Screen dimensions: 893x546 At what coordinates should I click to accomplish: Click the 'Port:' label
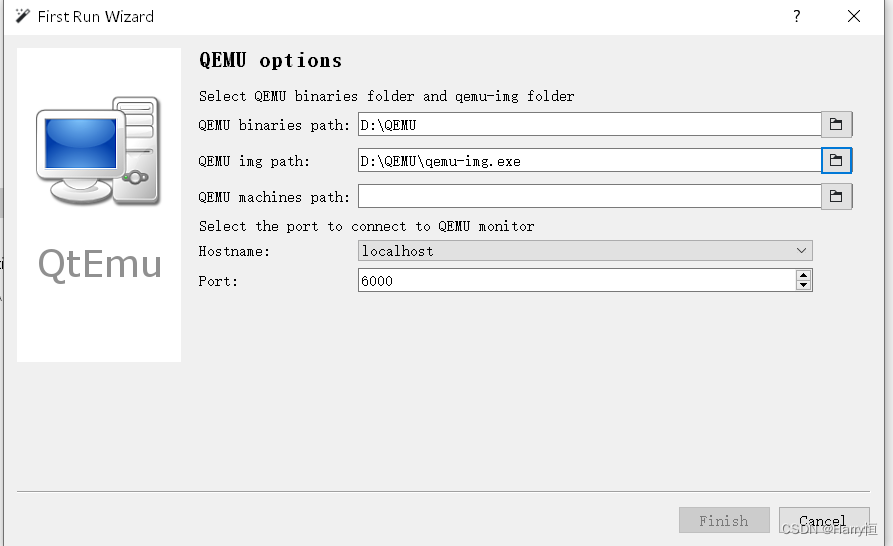(x=218, y=281)
